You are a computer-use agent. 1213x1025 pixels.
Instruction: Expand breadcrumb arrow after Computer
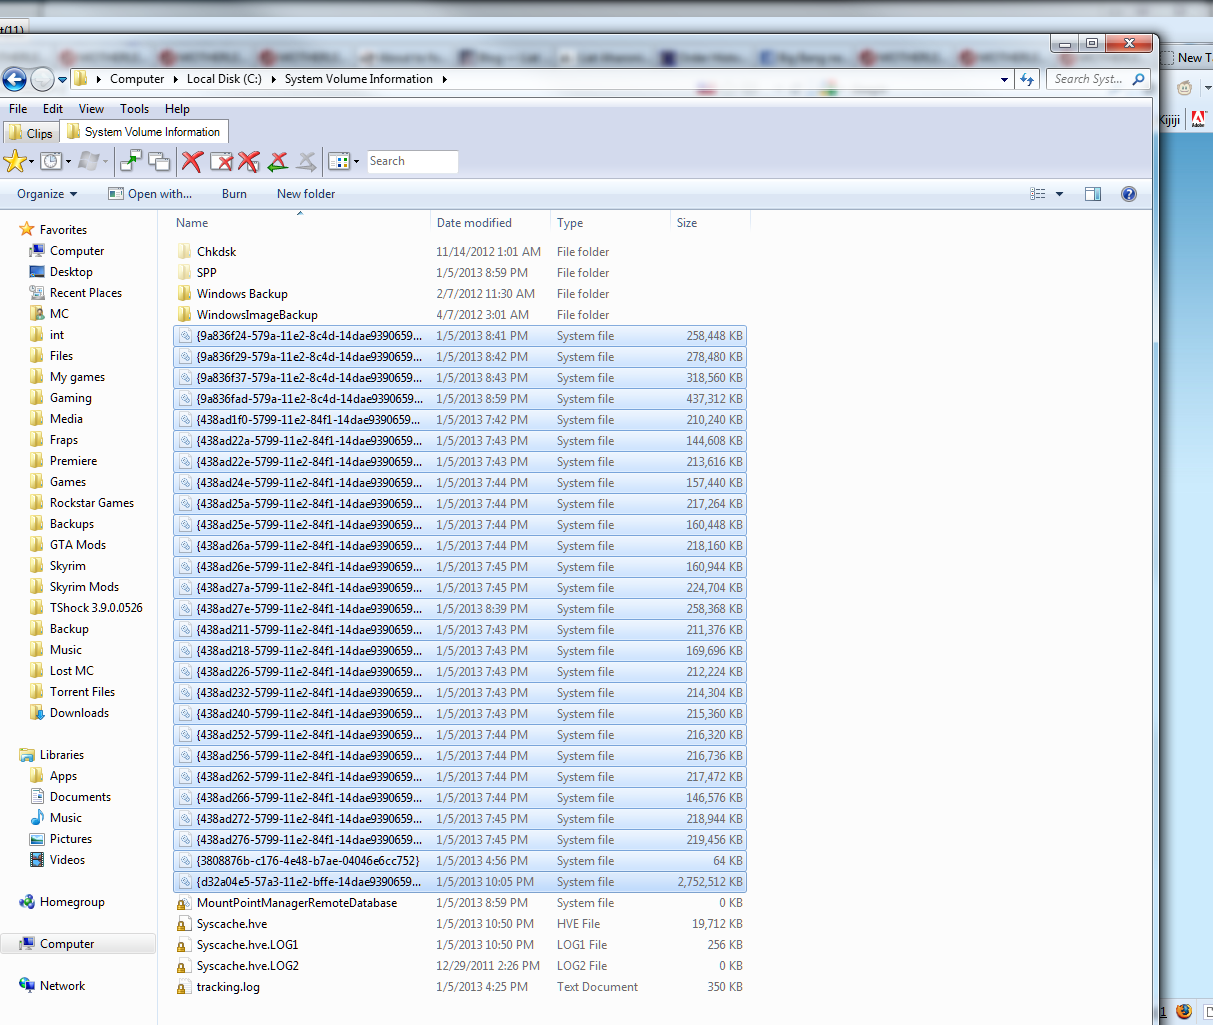[x=175, y=79]
